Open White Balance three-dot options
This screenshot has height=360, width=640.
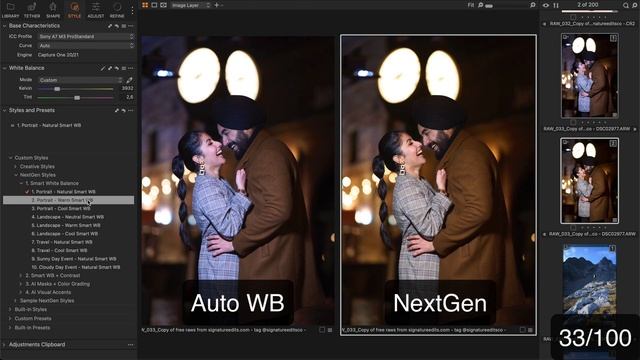click(131, 69)
